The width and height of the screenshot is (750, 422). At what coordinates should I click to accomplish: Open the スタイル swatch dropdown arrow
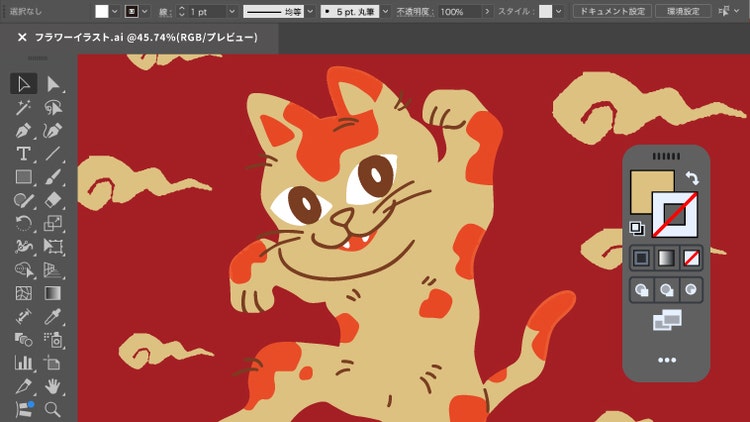(558, 11)
